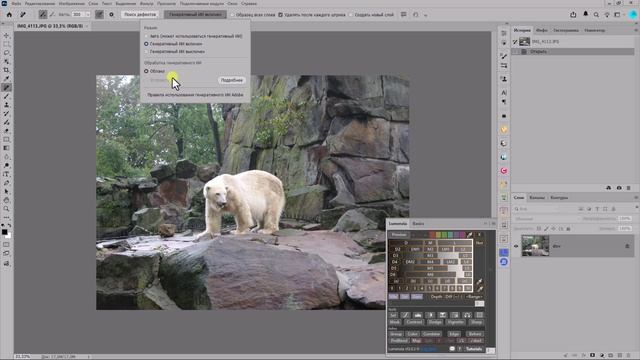
Task: Click the Lumenzia Tutorials button
Action: pos(474,349)
